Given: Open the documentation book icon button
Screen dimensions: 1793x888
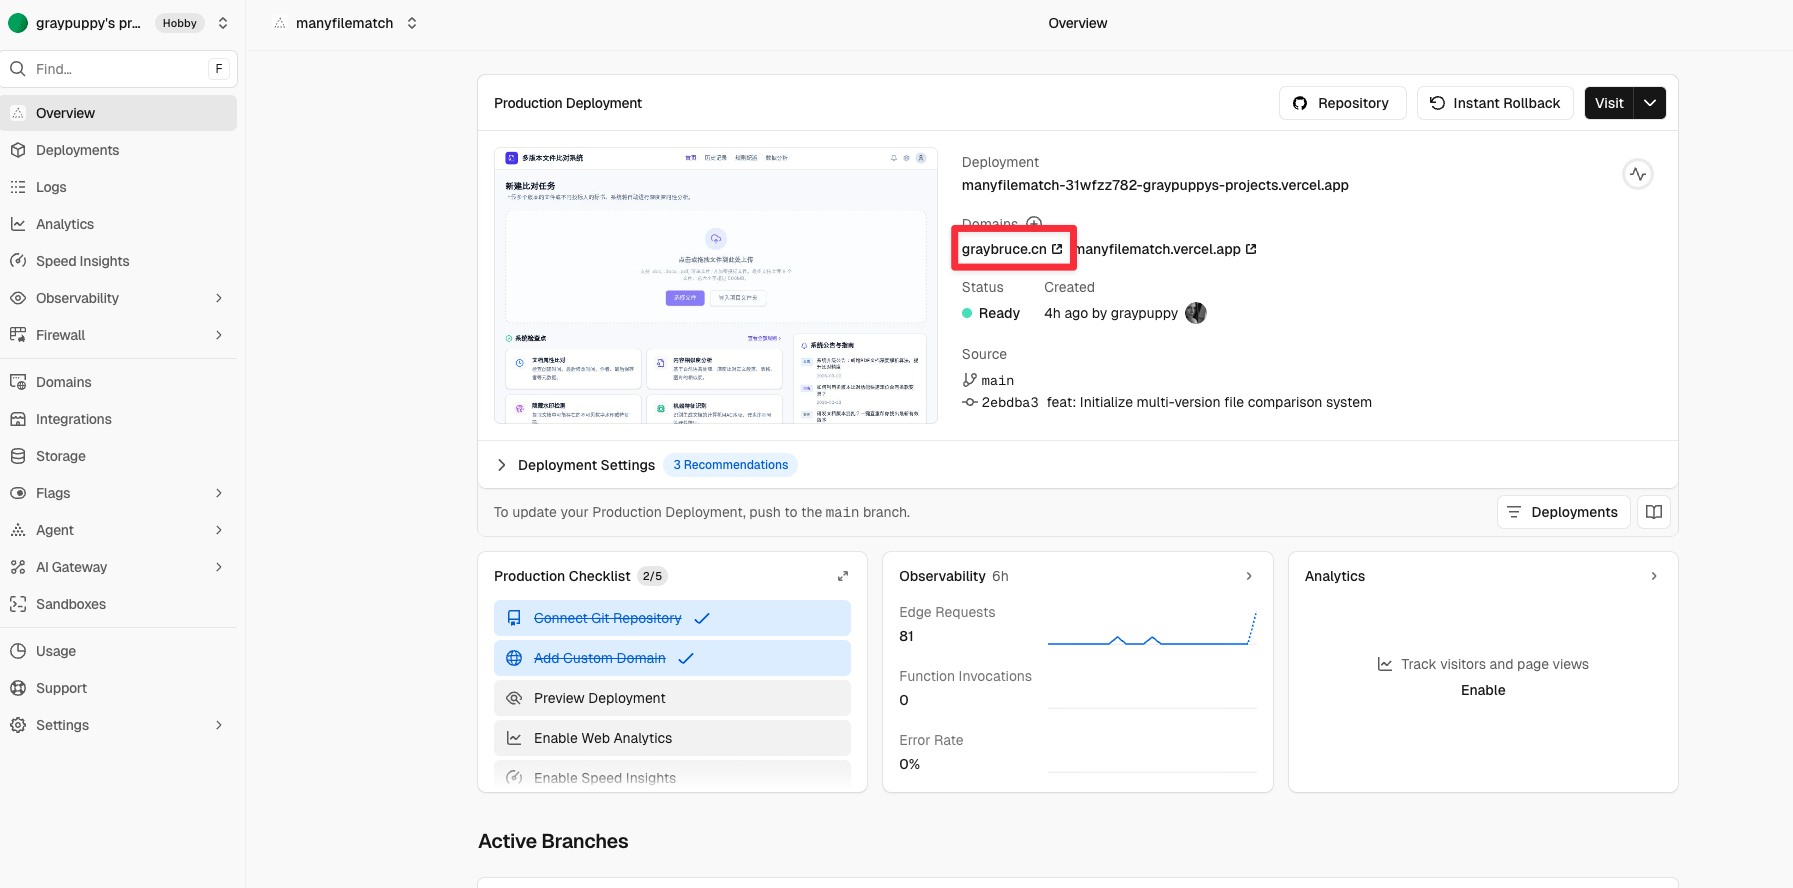Looking at the screenshot, I should [x=1654, y=512].
